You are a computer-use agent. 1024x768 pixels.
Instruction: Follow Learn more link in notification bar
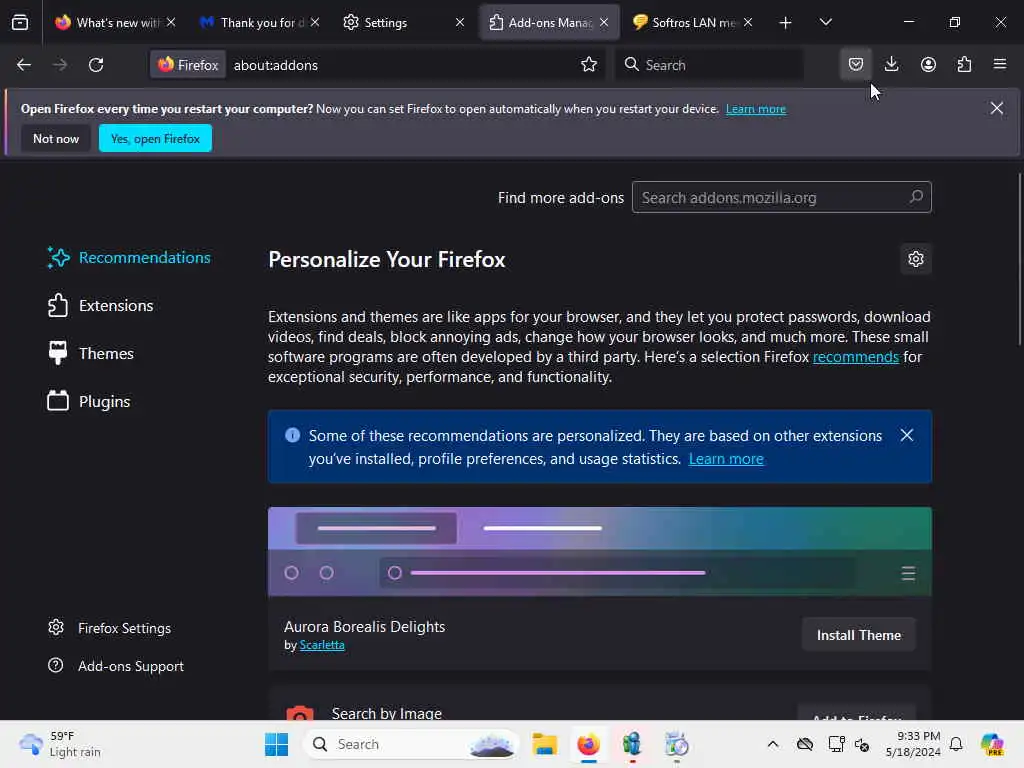point(756,109)
